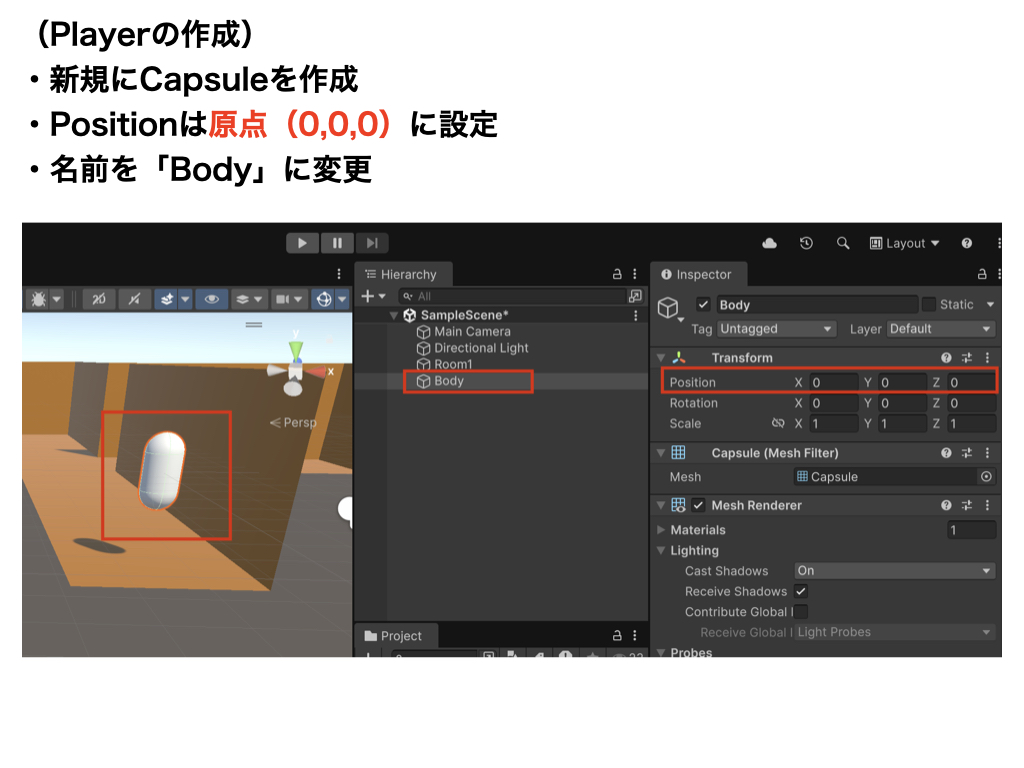Click the Play button in toolbar
The image size is (1024, 768).
click(x=302, y=243)
